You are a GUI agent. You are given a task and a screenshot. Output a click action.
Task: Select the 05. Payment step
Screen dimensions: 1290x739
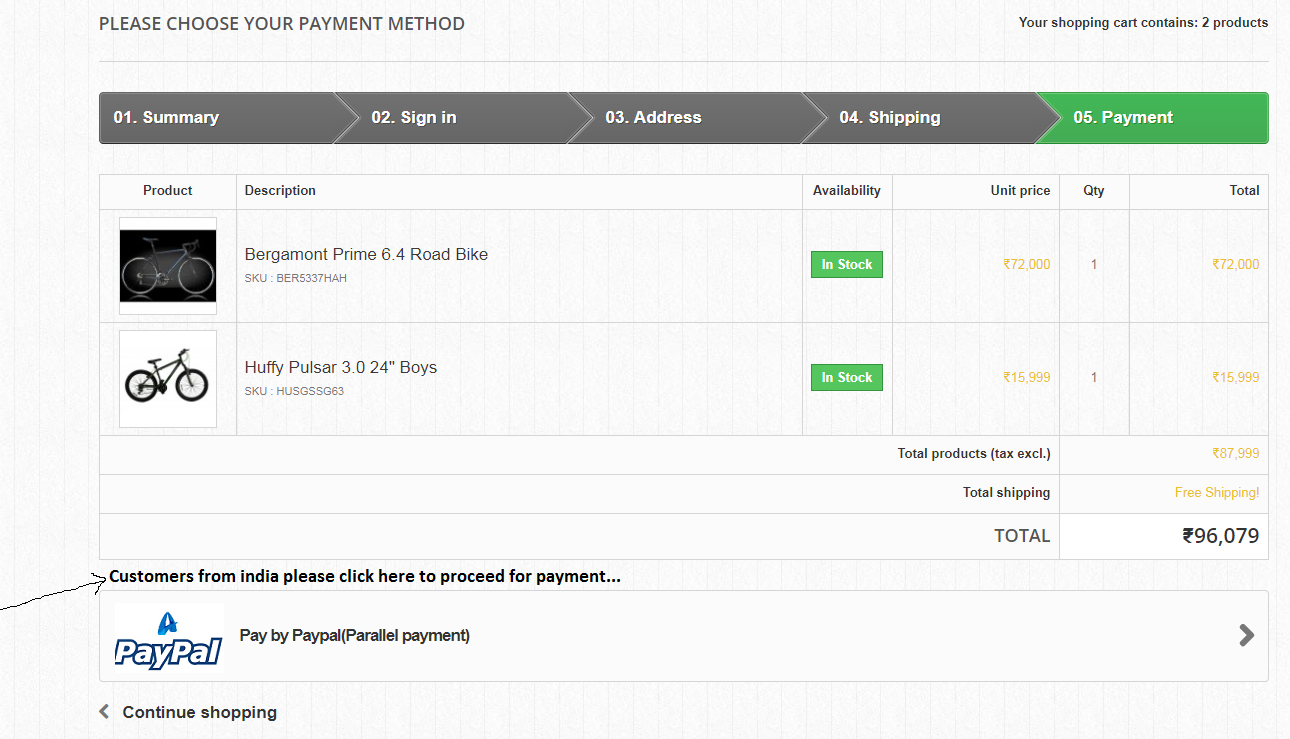1123,117
